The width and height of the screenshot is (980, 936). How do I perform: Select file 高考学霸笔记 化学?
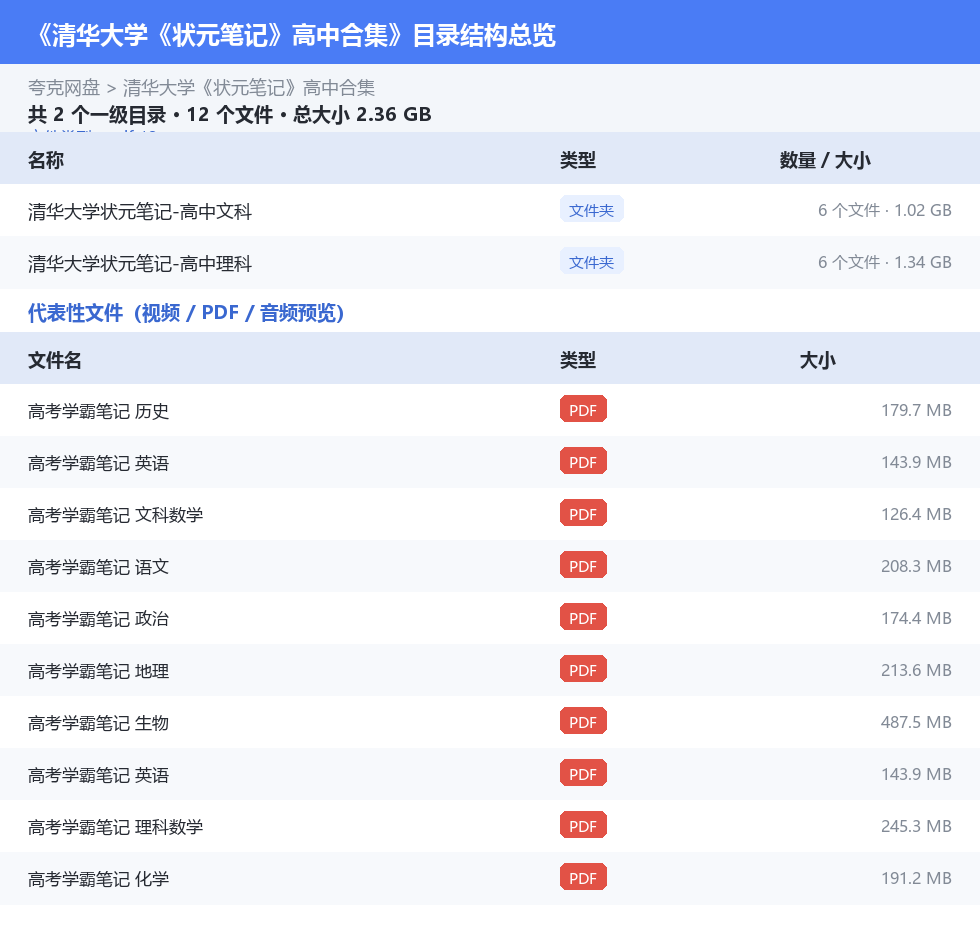98,879
